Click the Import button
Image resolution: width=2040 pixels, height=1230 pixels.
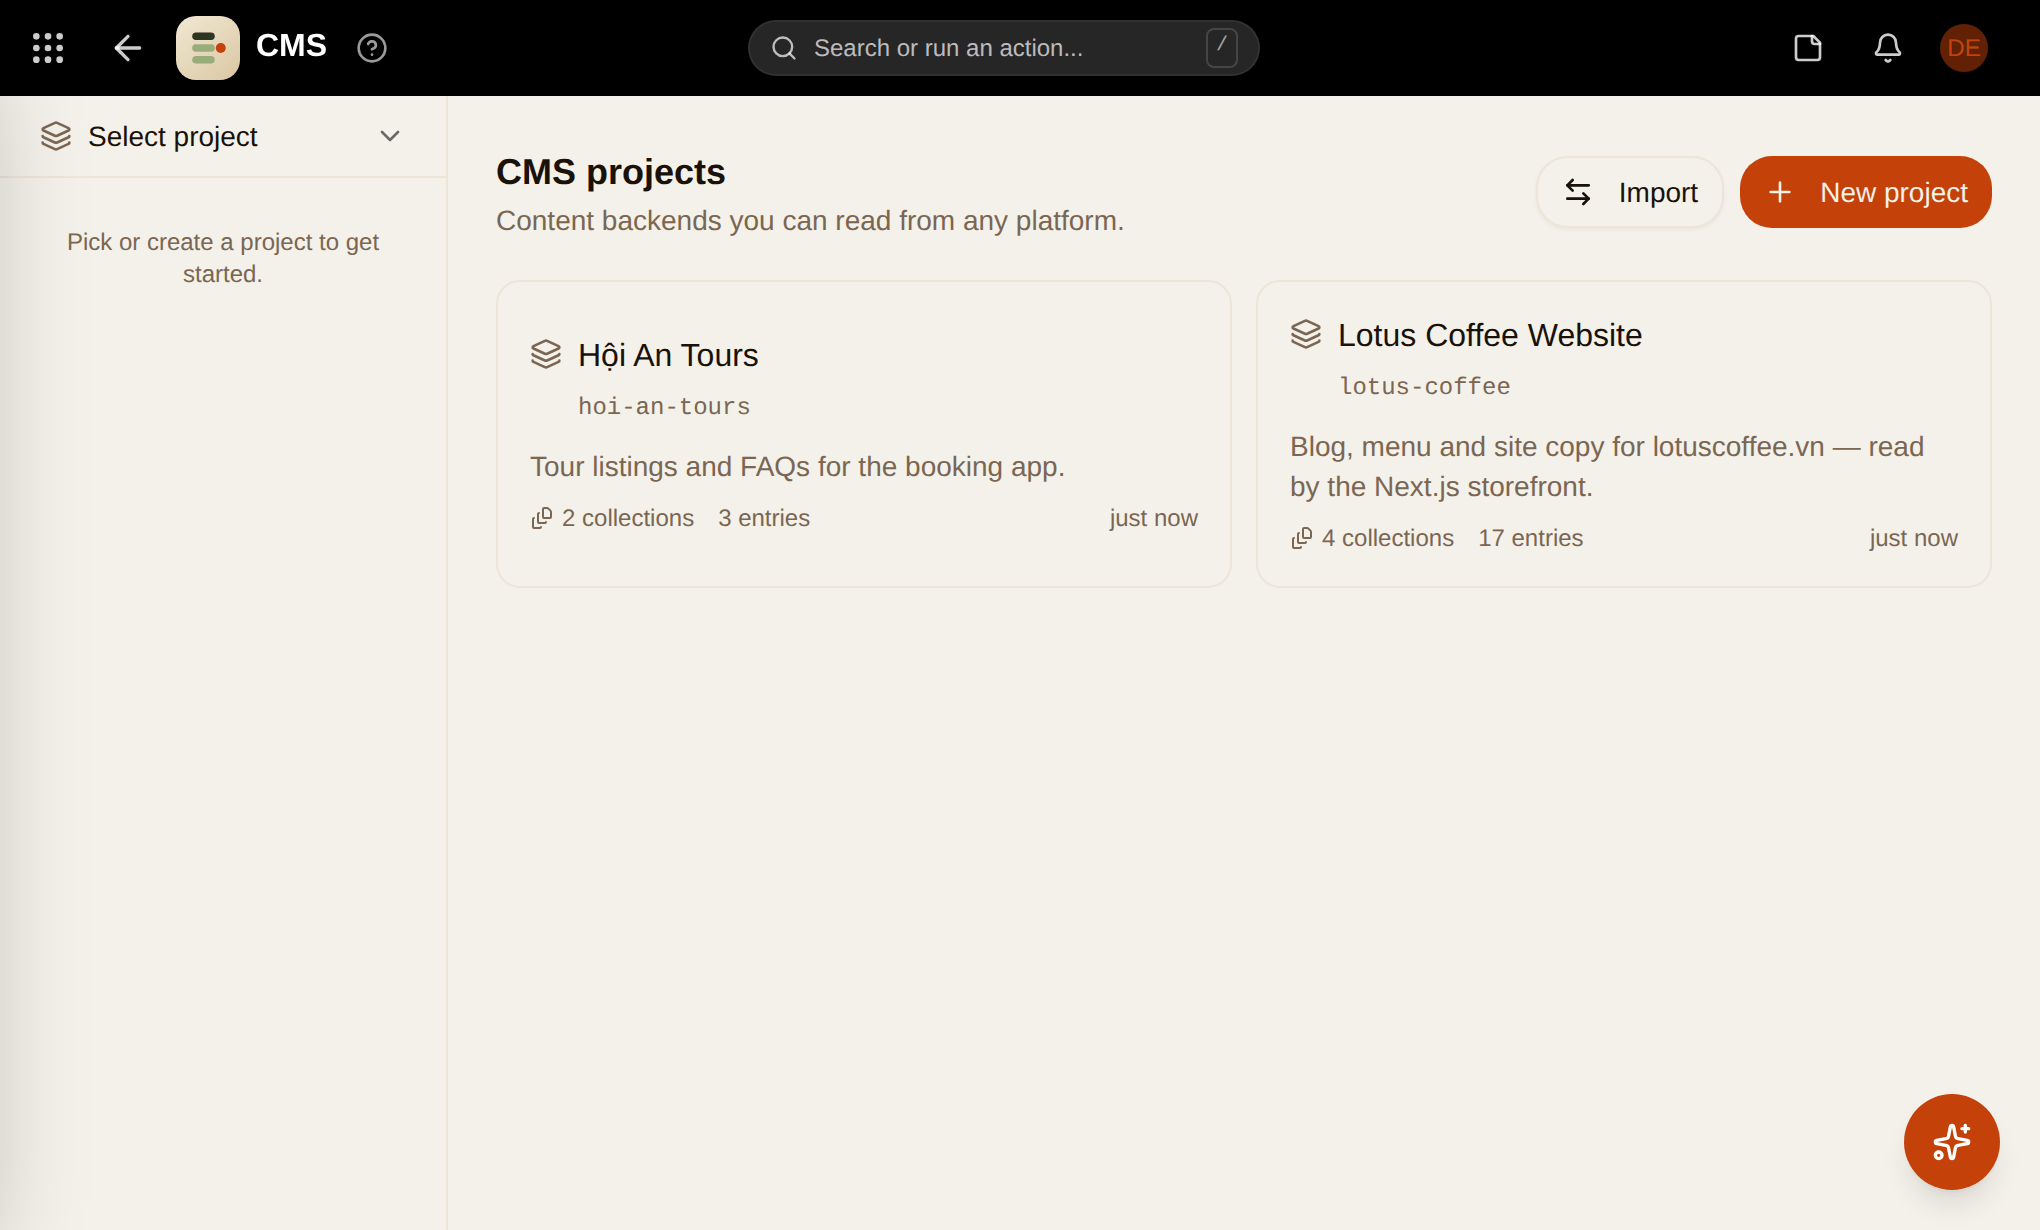pyautogui.click(x=1630, y=192)
